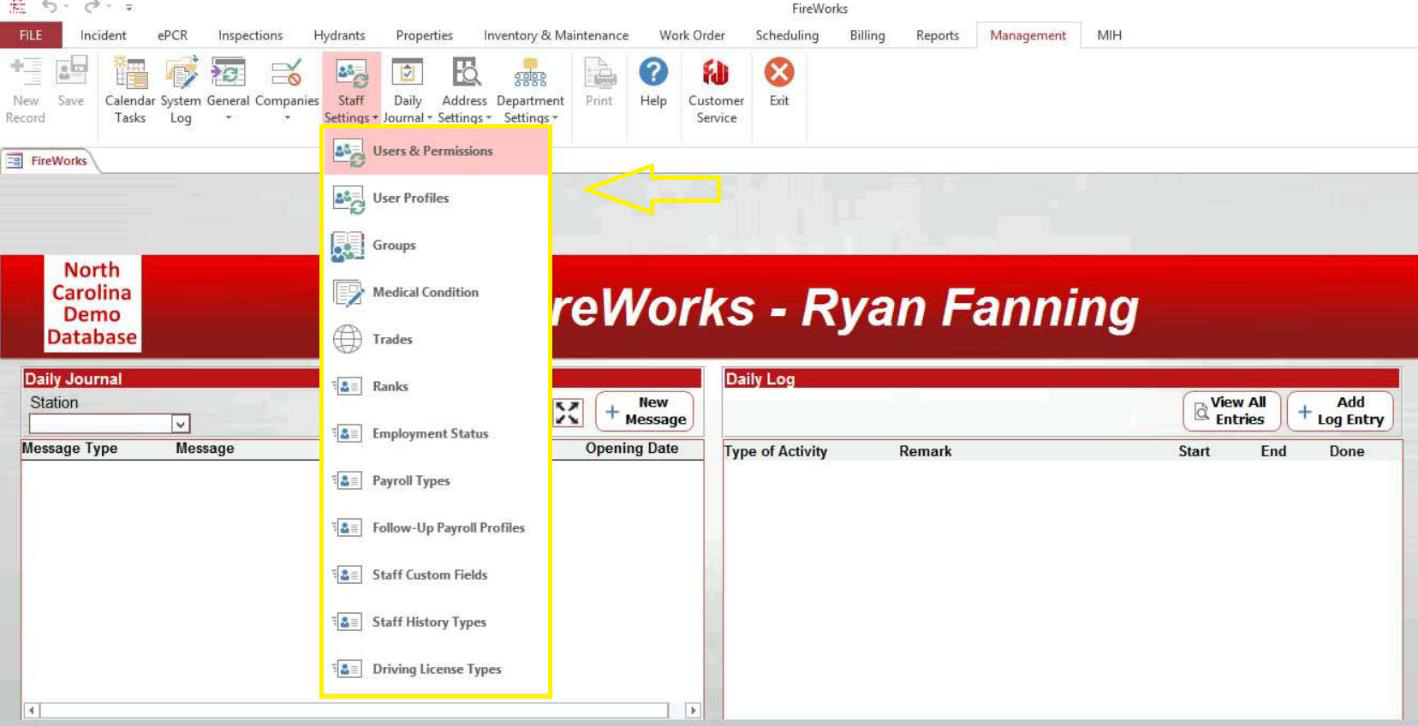Choose Employment Status from the menu
Screen dimensions: 1418x726
point(436,433)
